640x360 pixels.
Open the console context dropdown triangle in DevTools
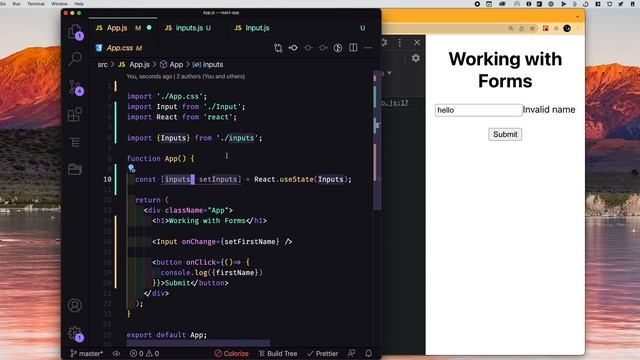pos(390,73)
